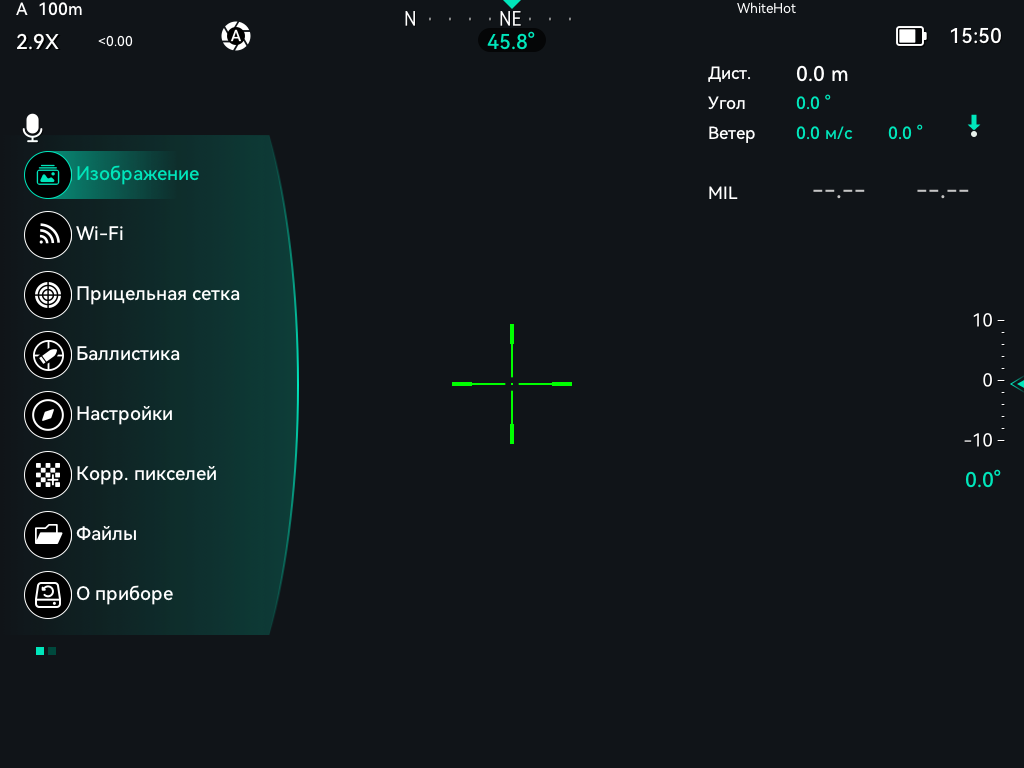The image size is (1024, 768).
Task: Tap the microphone icon
Action: pos(32,128)
